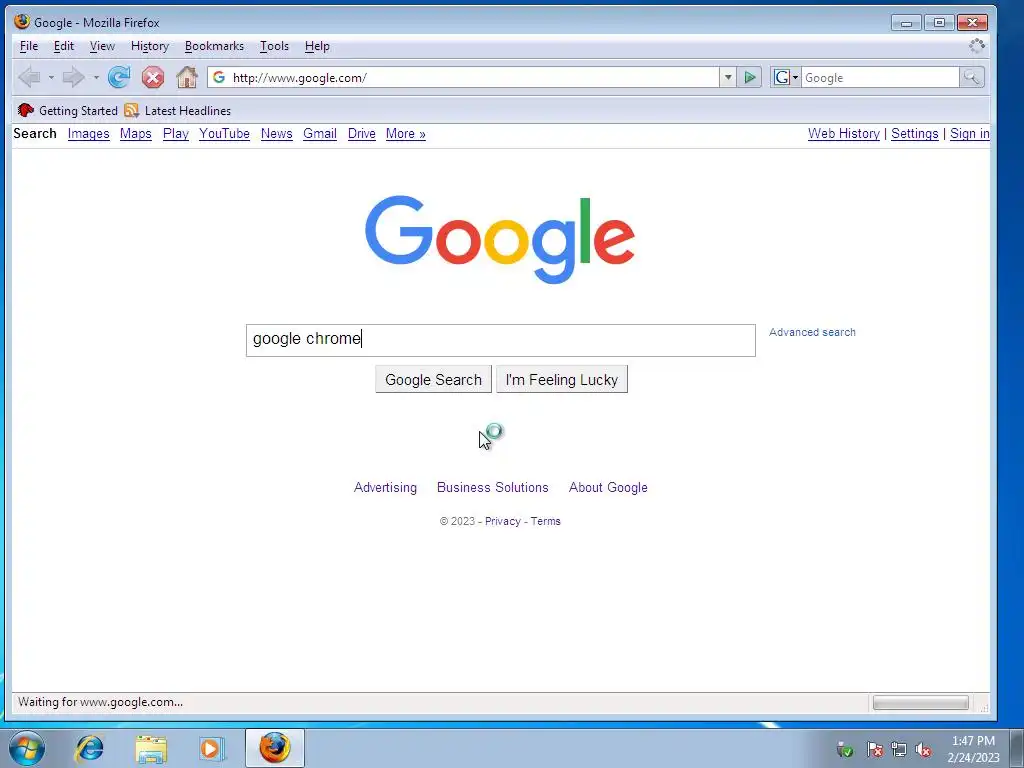The image size is (1024, 768).
Task: Open the Business Solutions link
Action: pos(492,487)
